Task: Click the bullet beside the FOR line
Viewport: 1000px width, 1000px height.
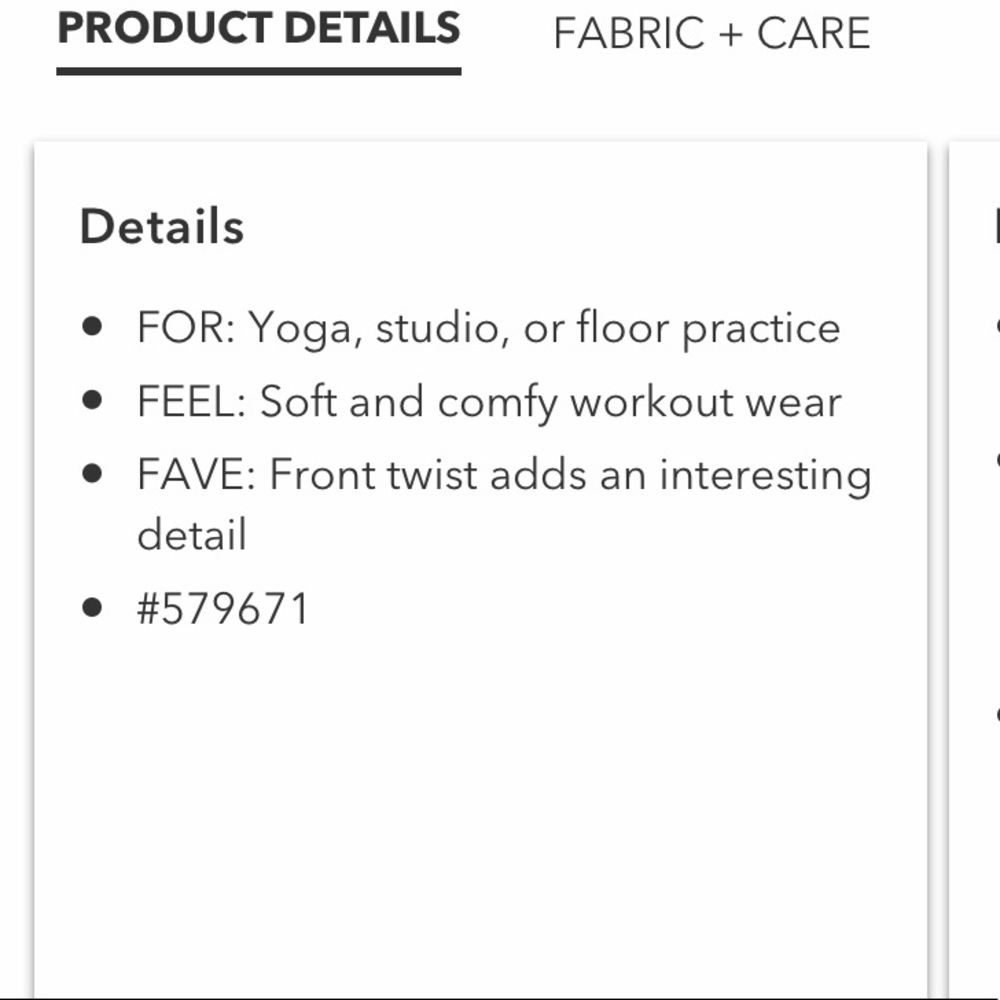Action: [x=94, y=326]
